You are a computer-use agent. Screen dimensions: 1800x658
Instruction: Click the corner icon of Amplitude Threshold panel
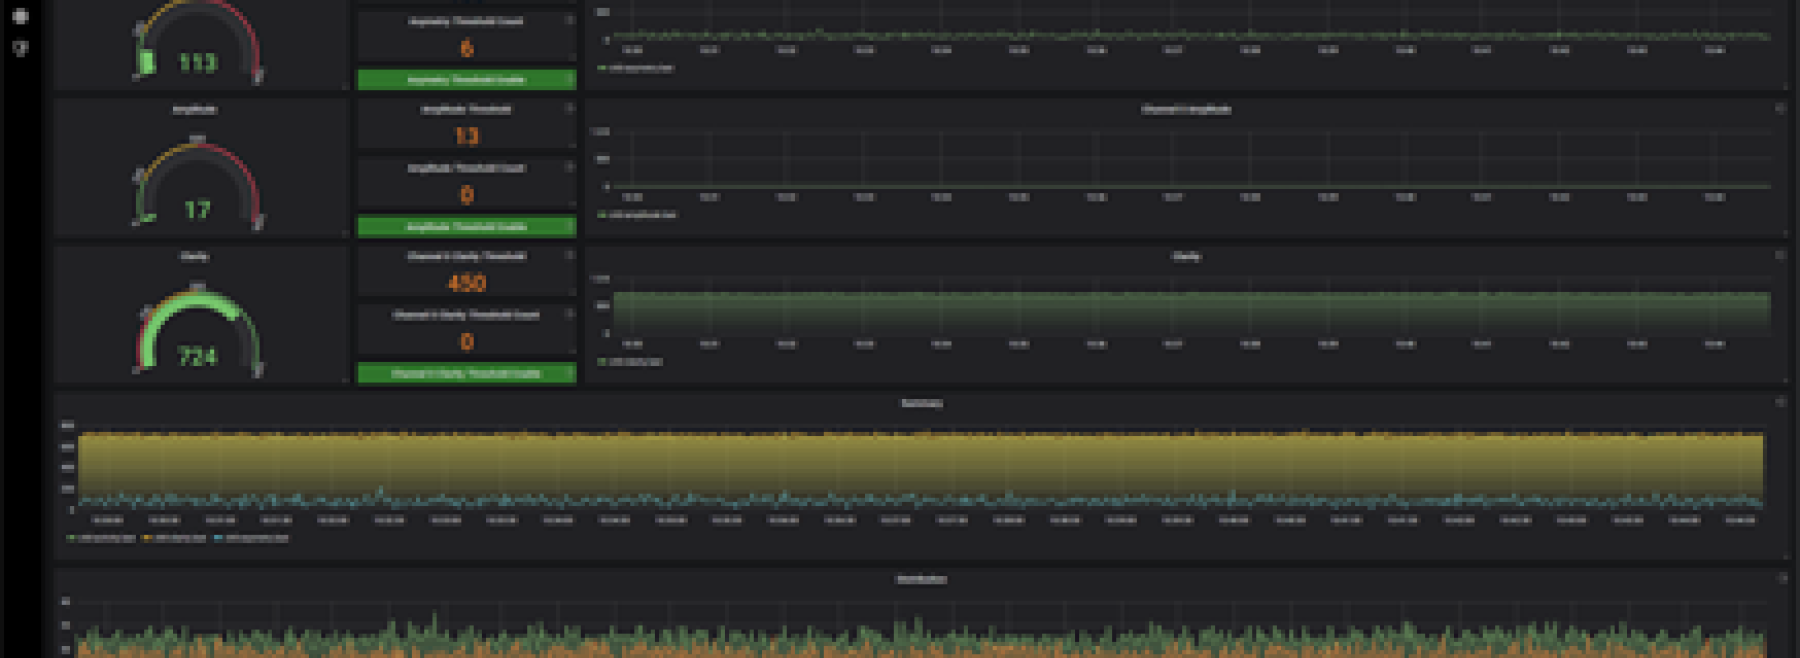click(x=570, y=108)
